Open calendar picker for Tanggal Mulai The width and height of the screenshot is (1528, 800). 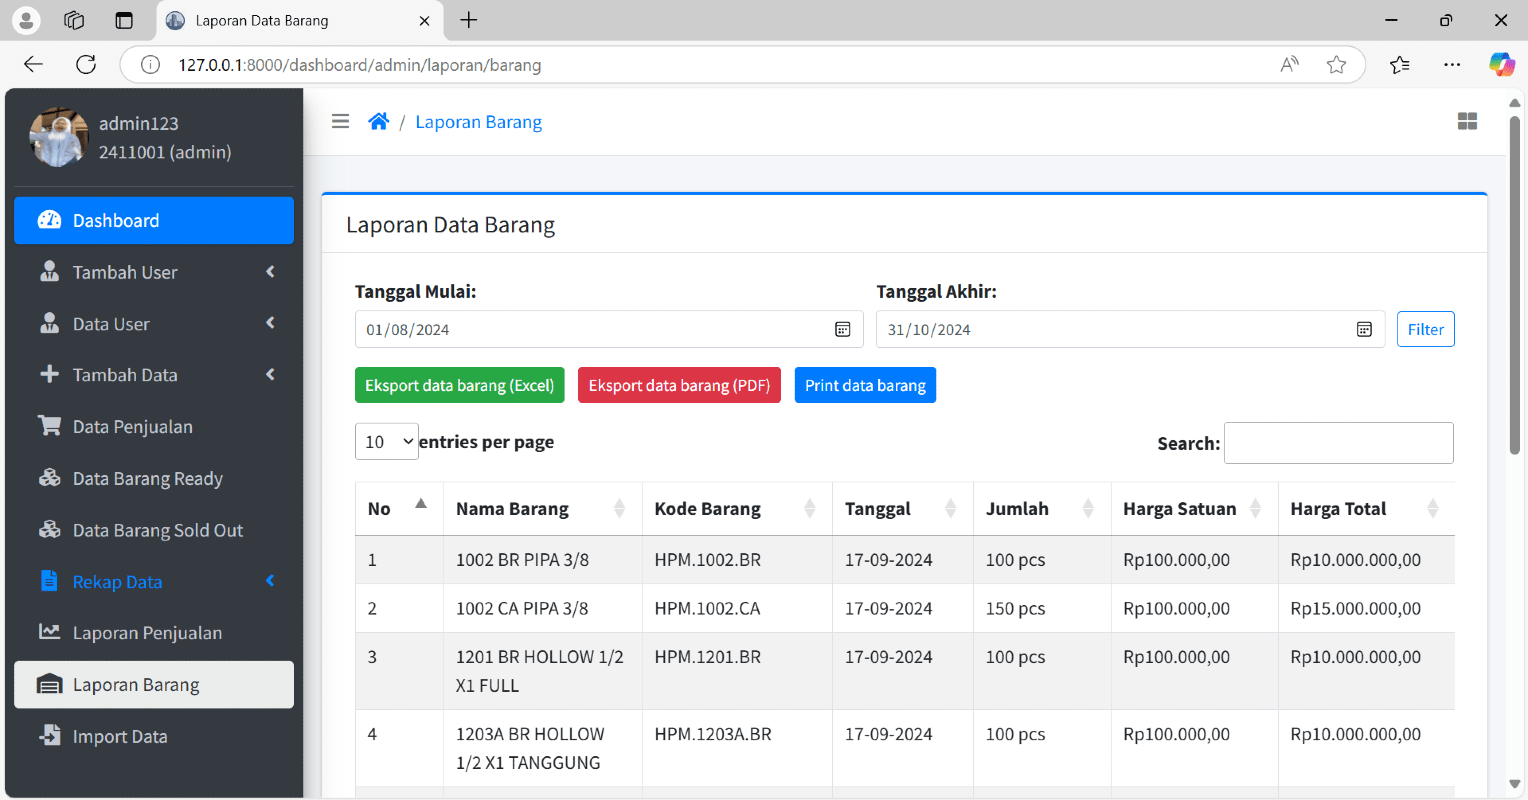click(x=843, y=329)
